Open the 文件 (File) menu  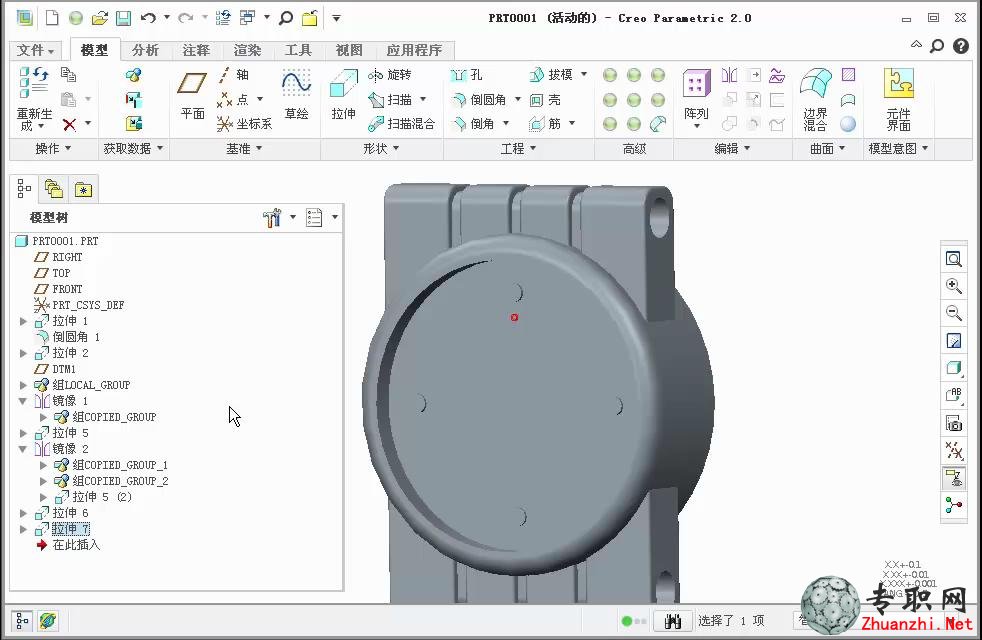click(x=36, y=50)
